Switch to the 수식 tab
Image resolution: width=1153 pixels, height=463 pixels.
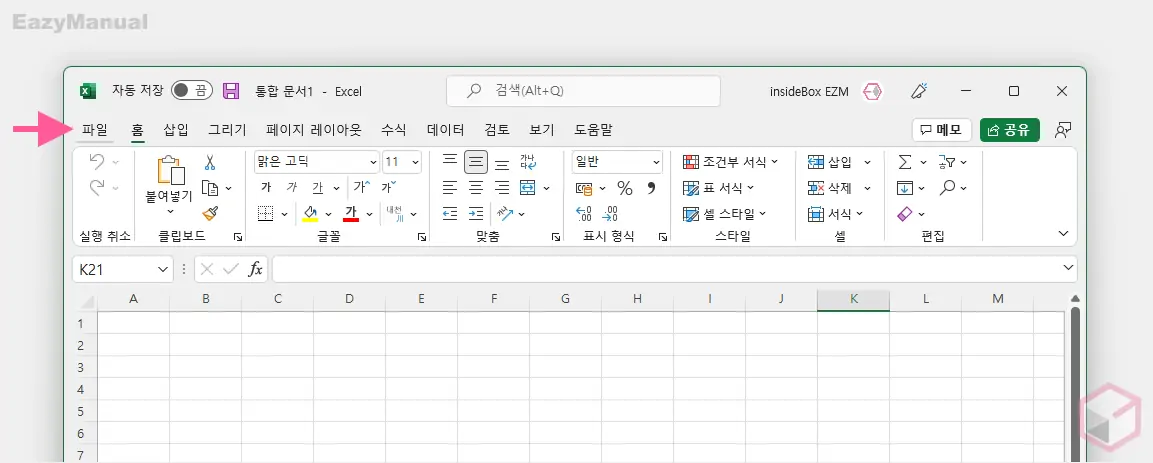point(393,130)
